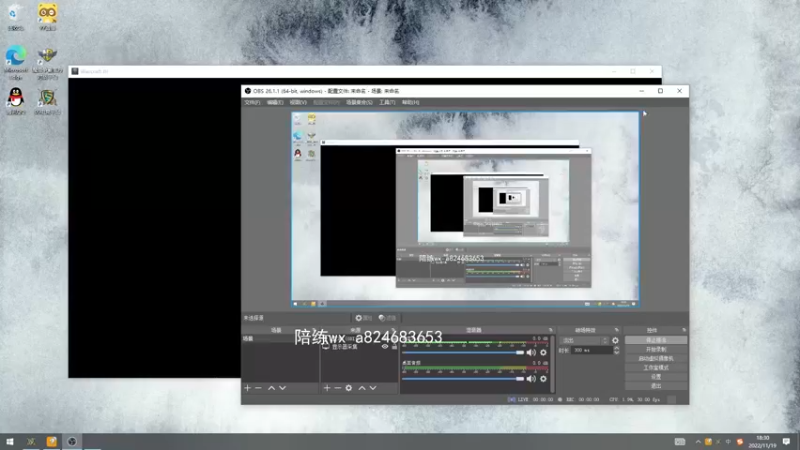The height and width of the screenshot is (450, 800).
Task: Step the transition duration with its arrows
Action: [x=616, y=351]
